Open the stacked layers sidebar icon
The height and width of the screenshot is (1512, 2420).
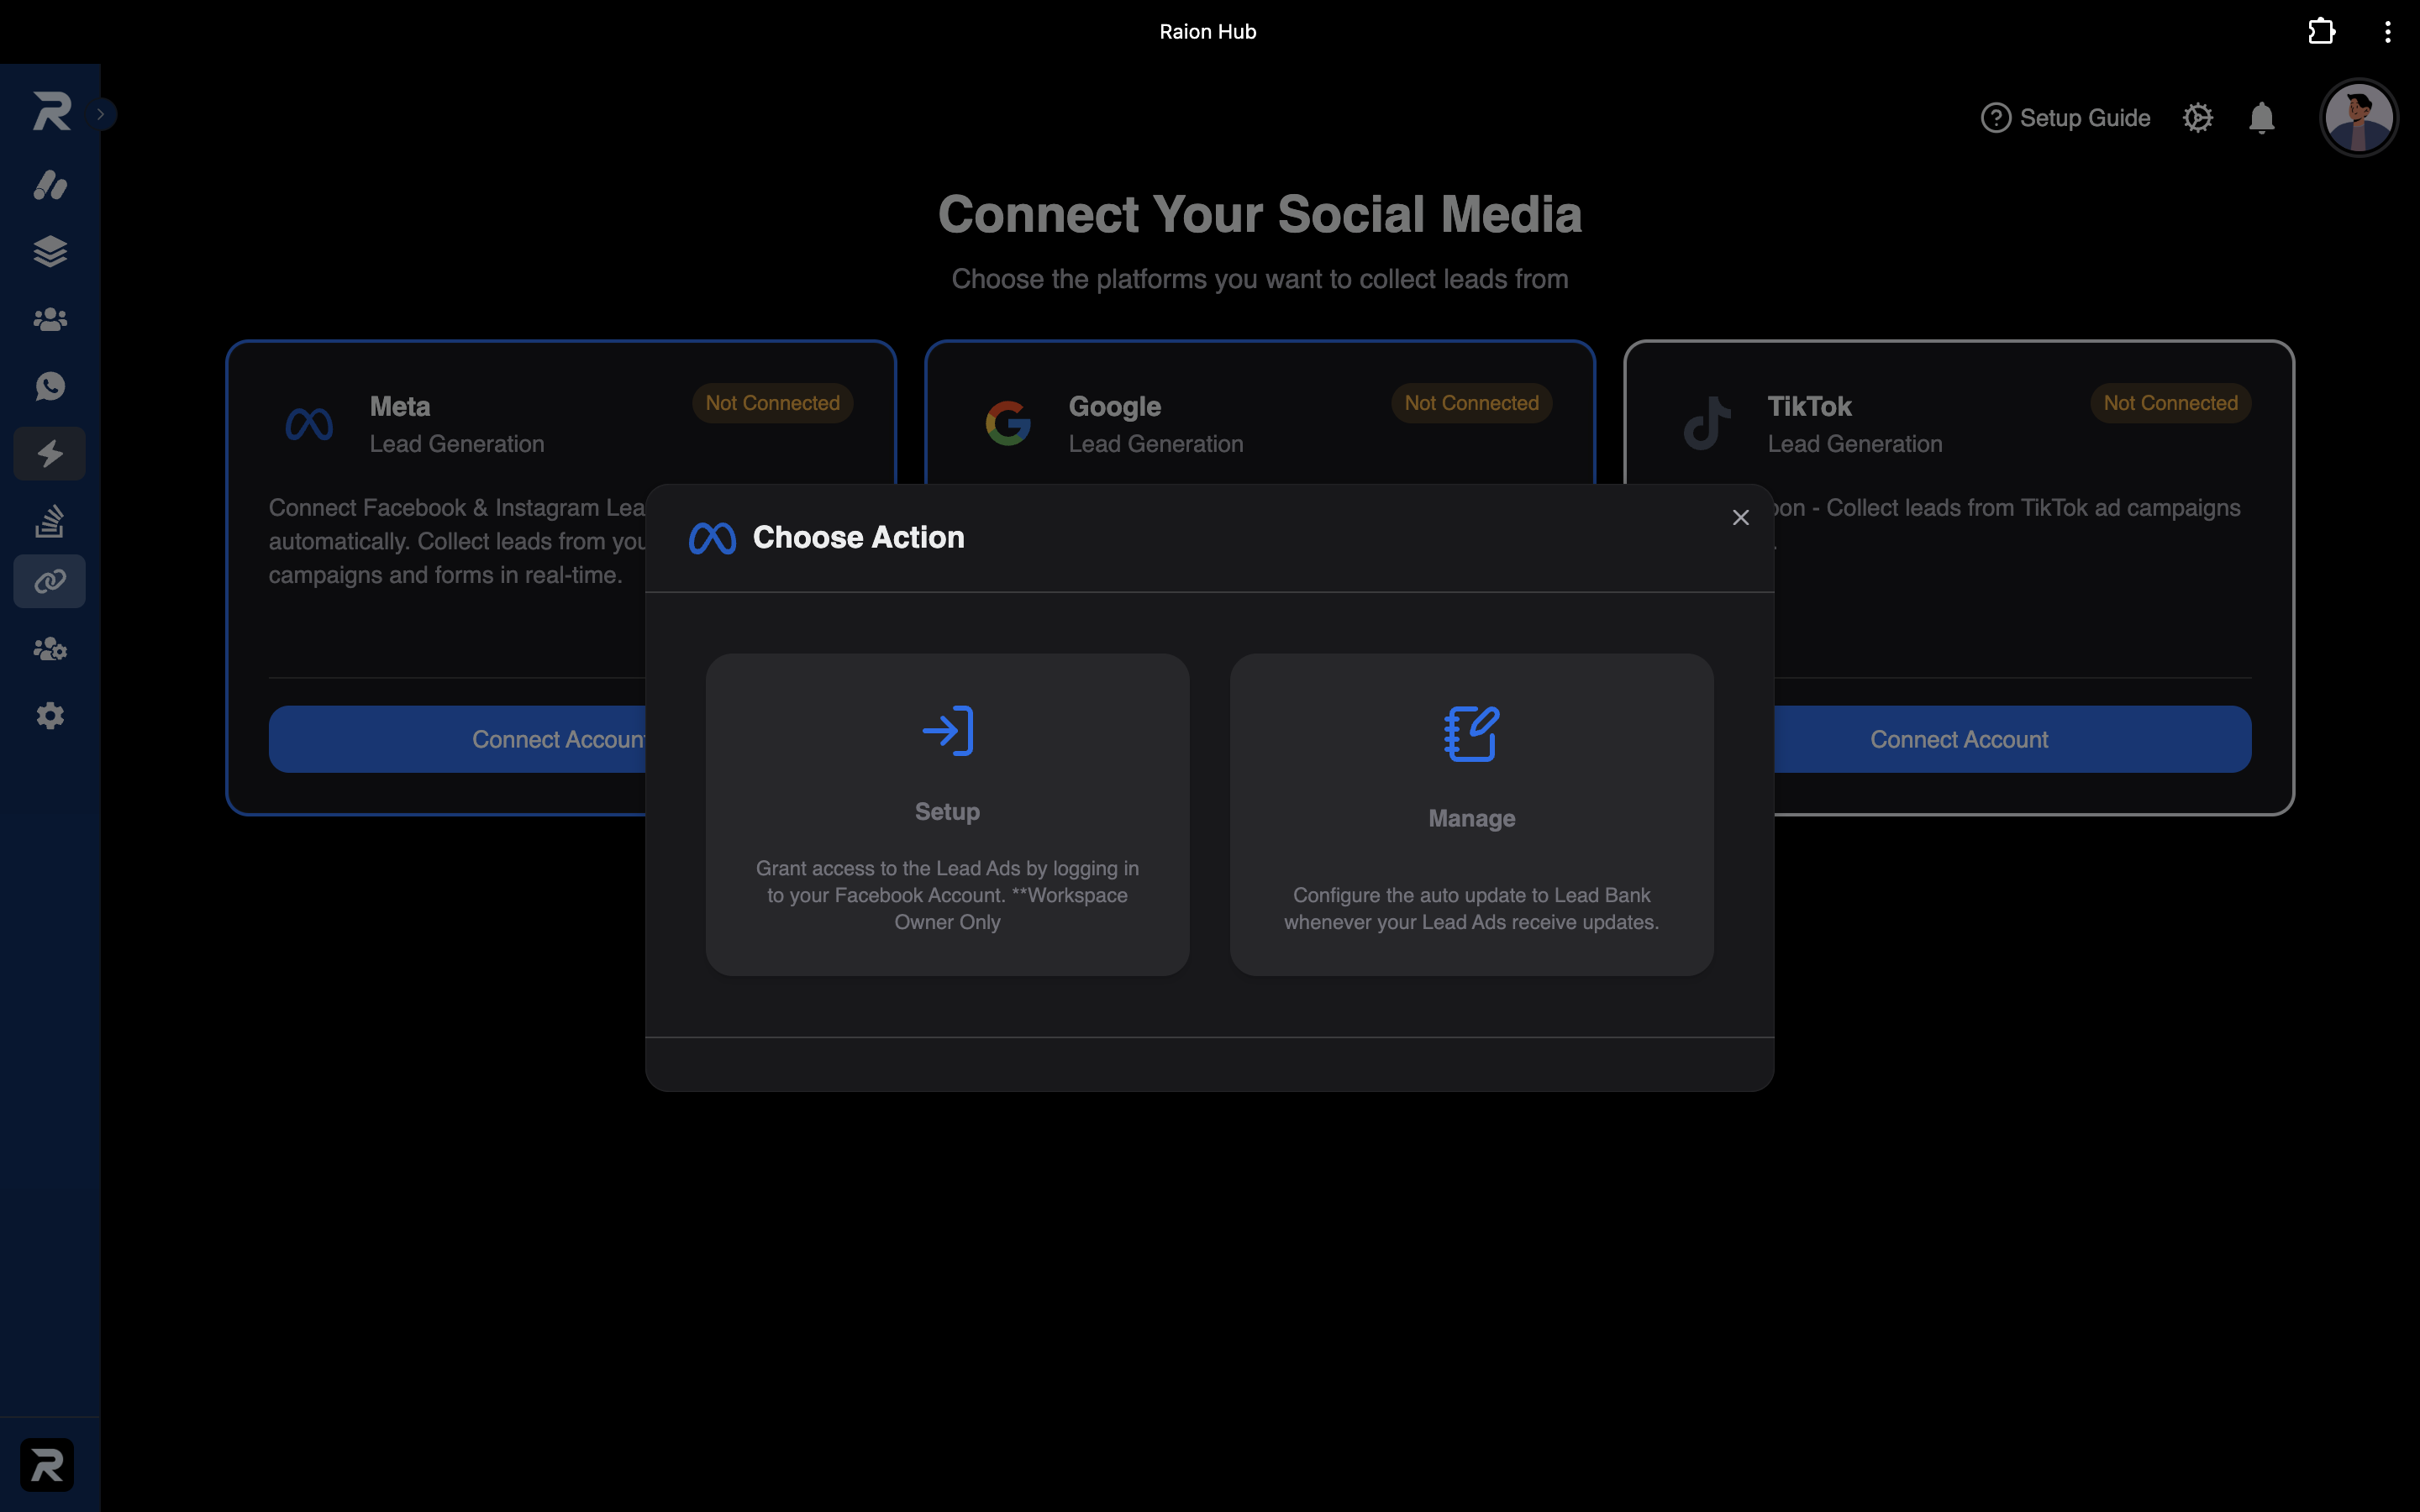(x=50, y=251)
